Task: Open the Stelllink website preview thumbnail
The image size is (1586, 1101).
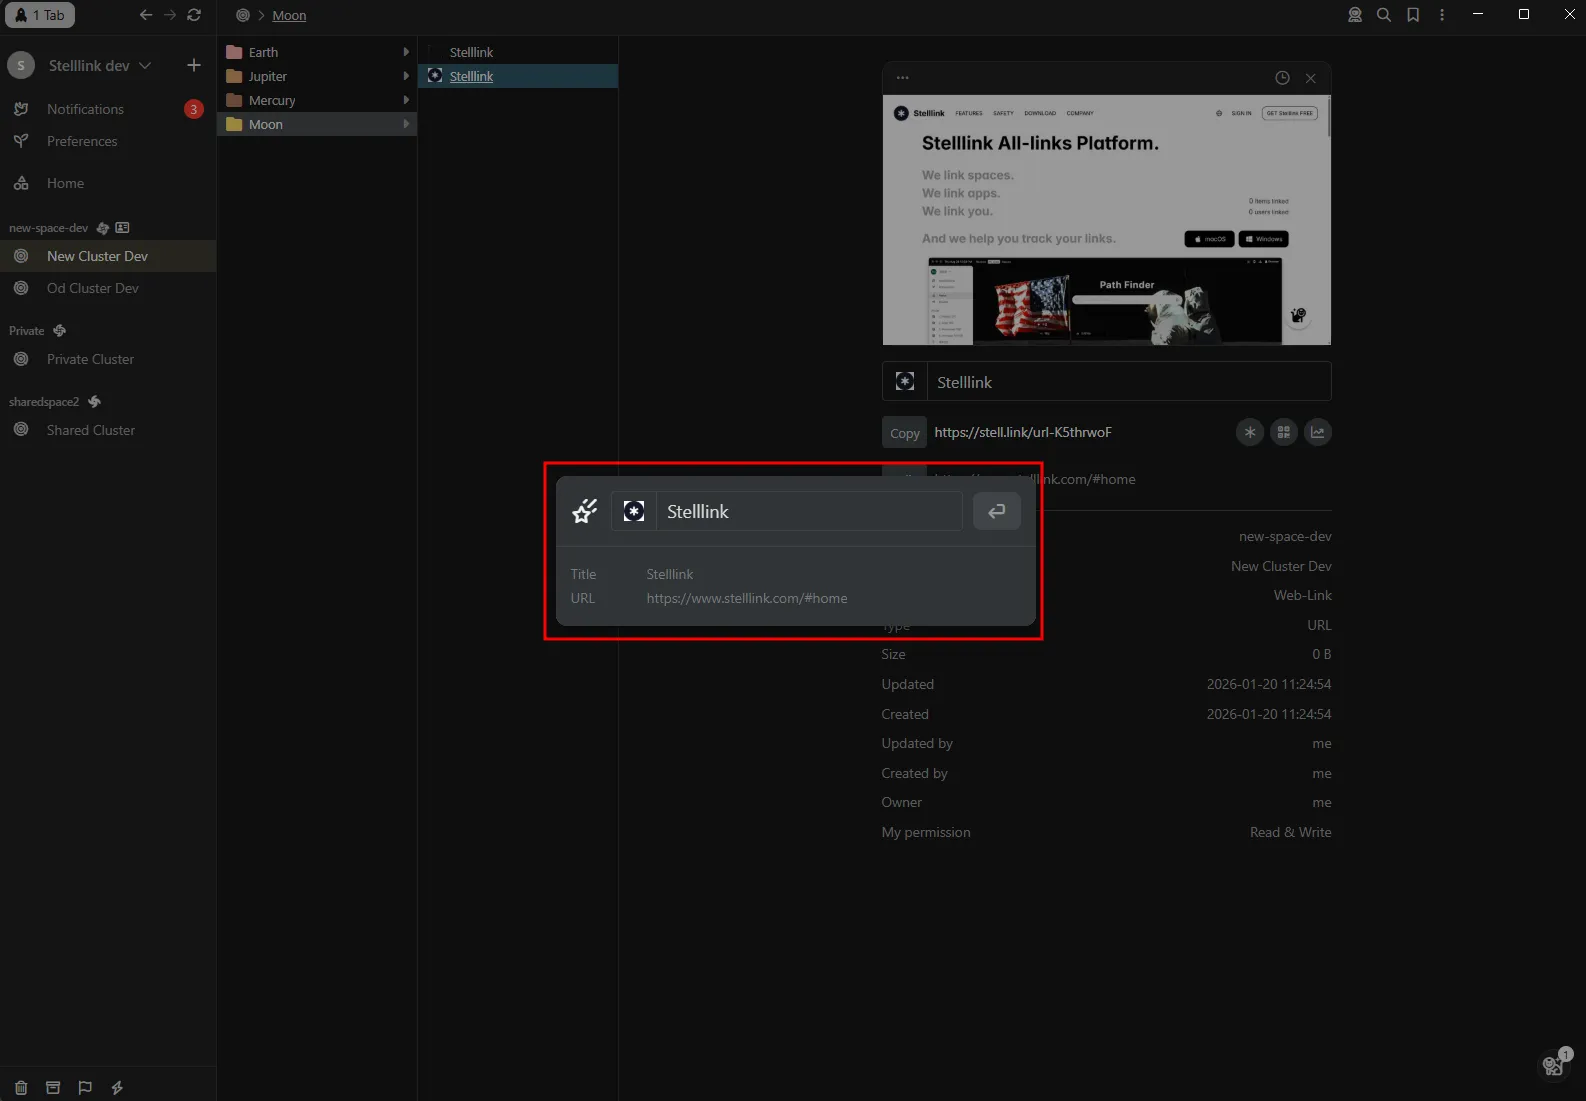Action: [x=1106, y=220]
